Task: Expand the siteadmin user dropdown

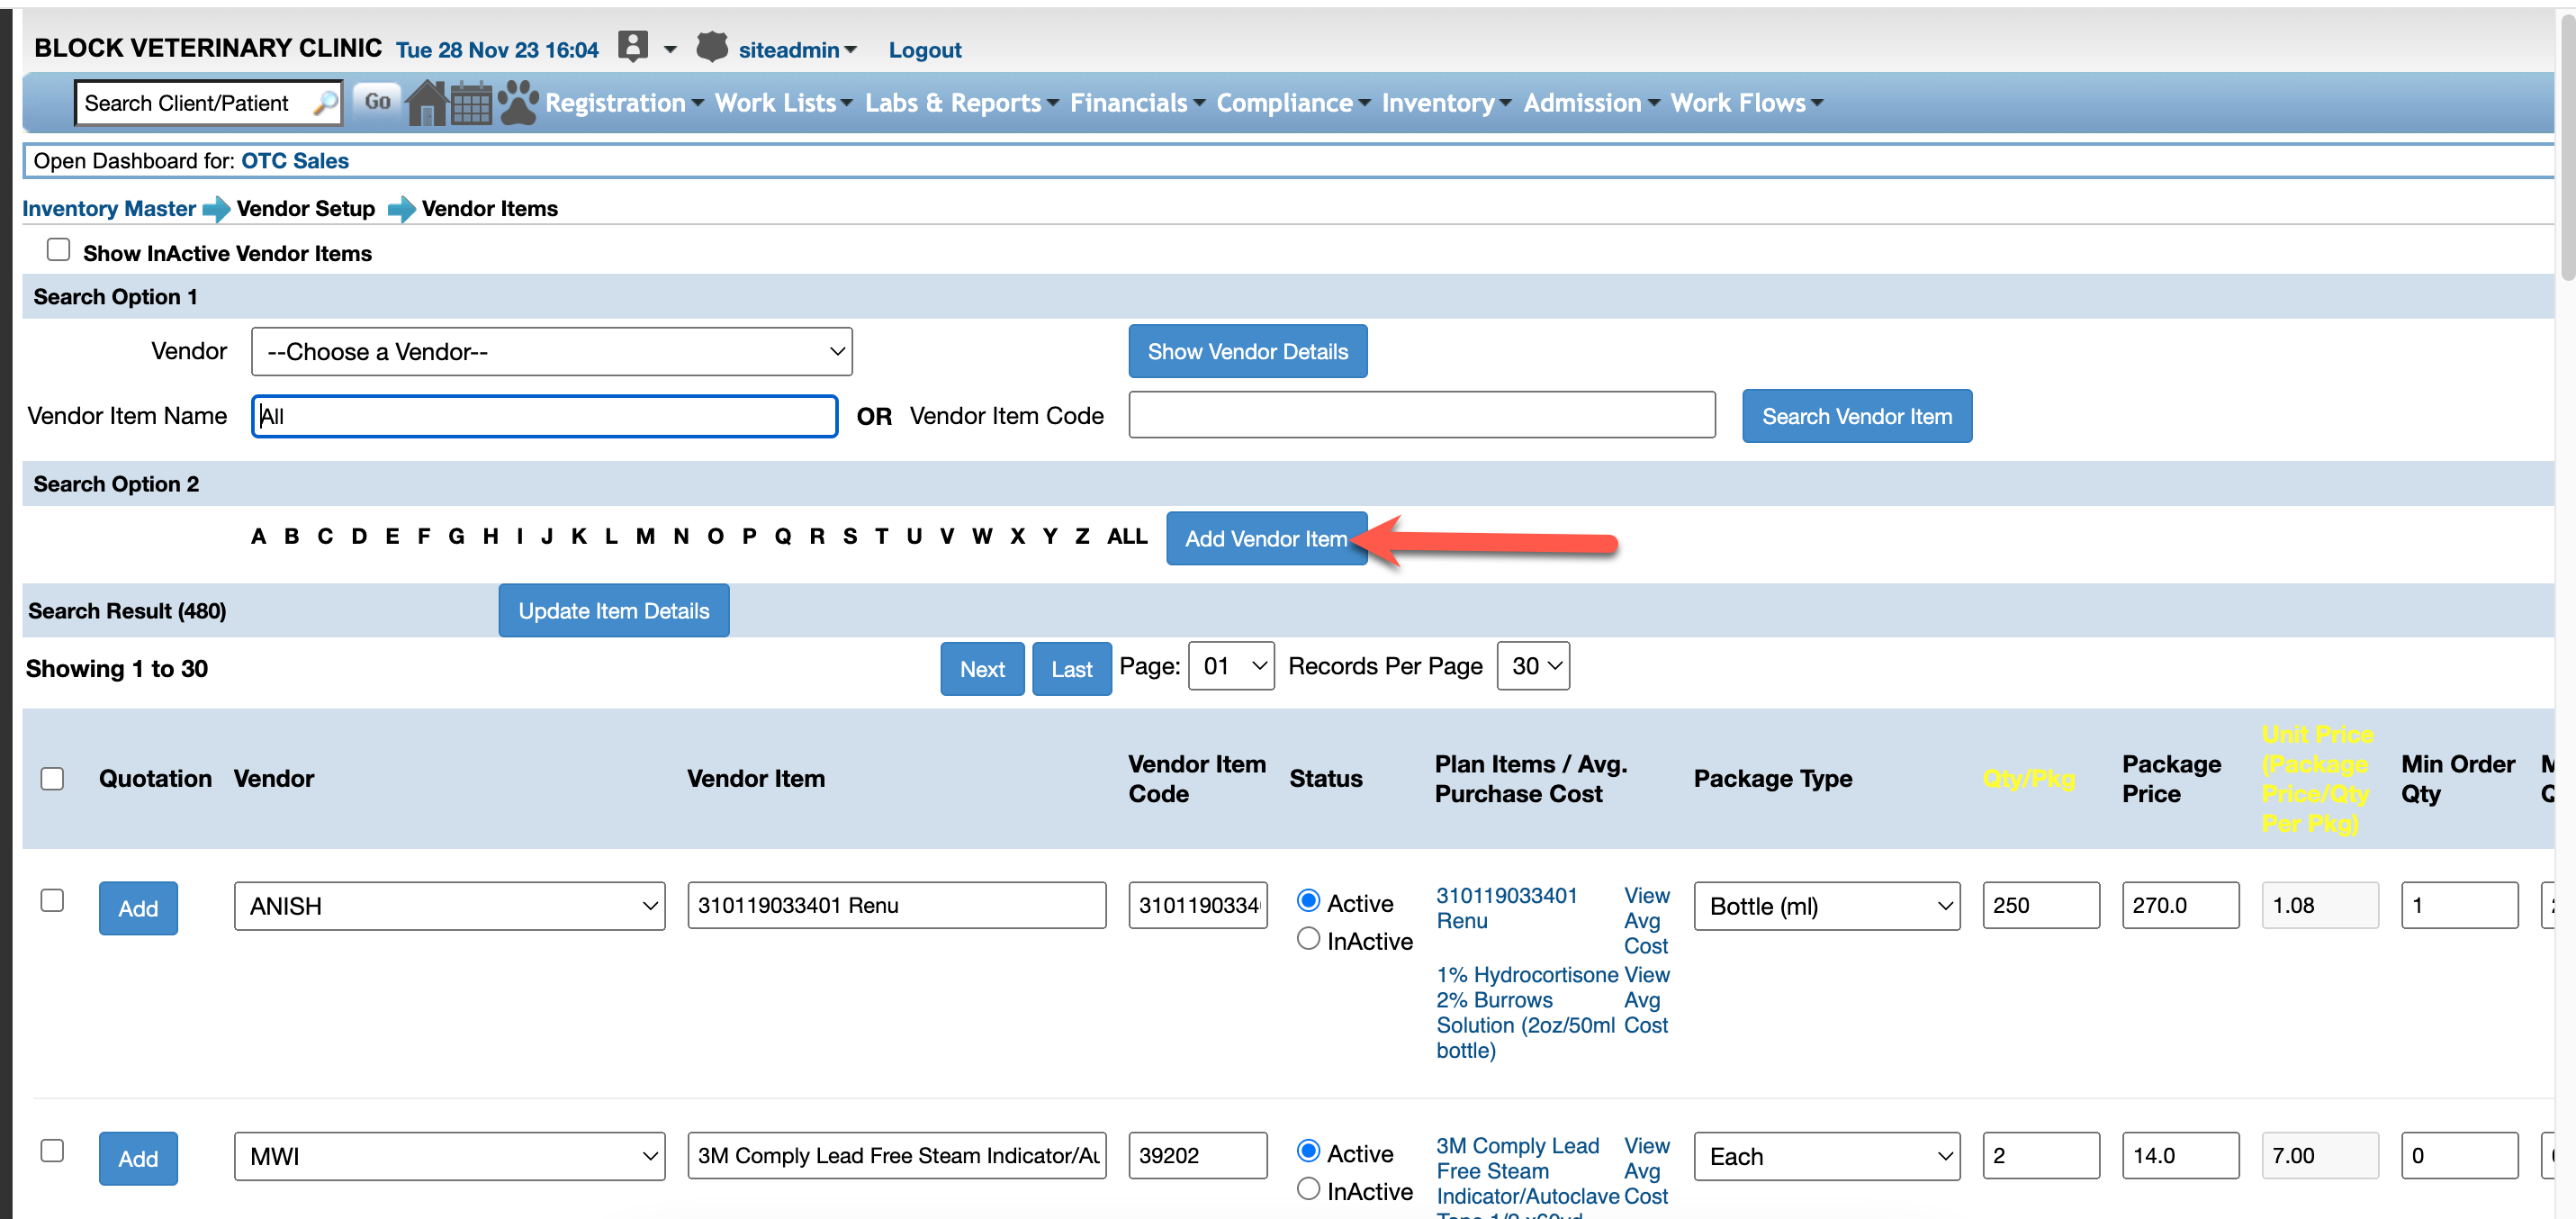Action: pos(797,49)
